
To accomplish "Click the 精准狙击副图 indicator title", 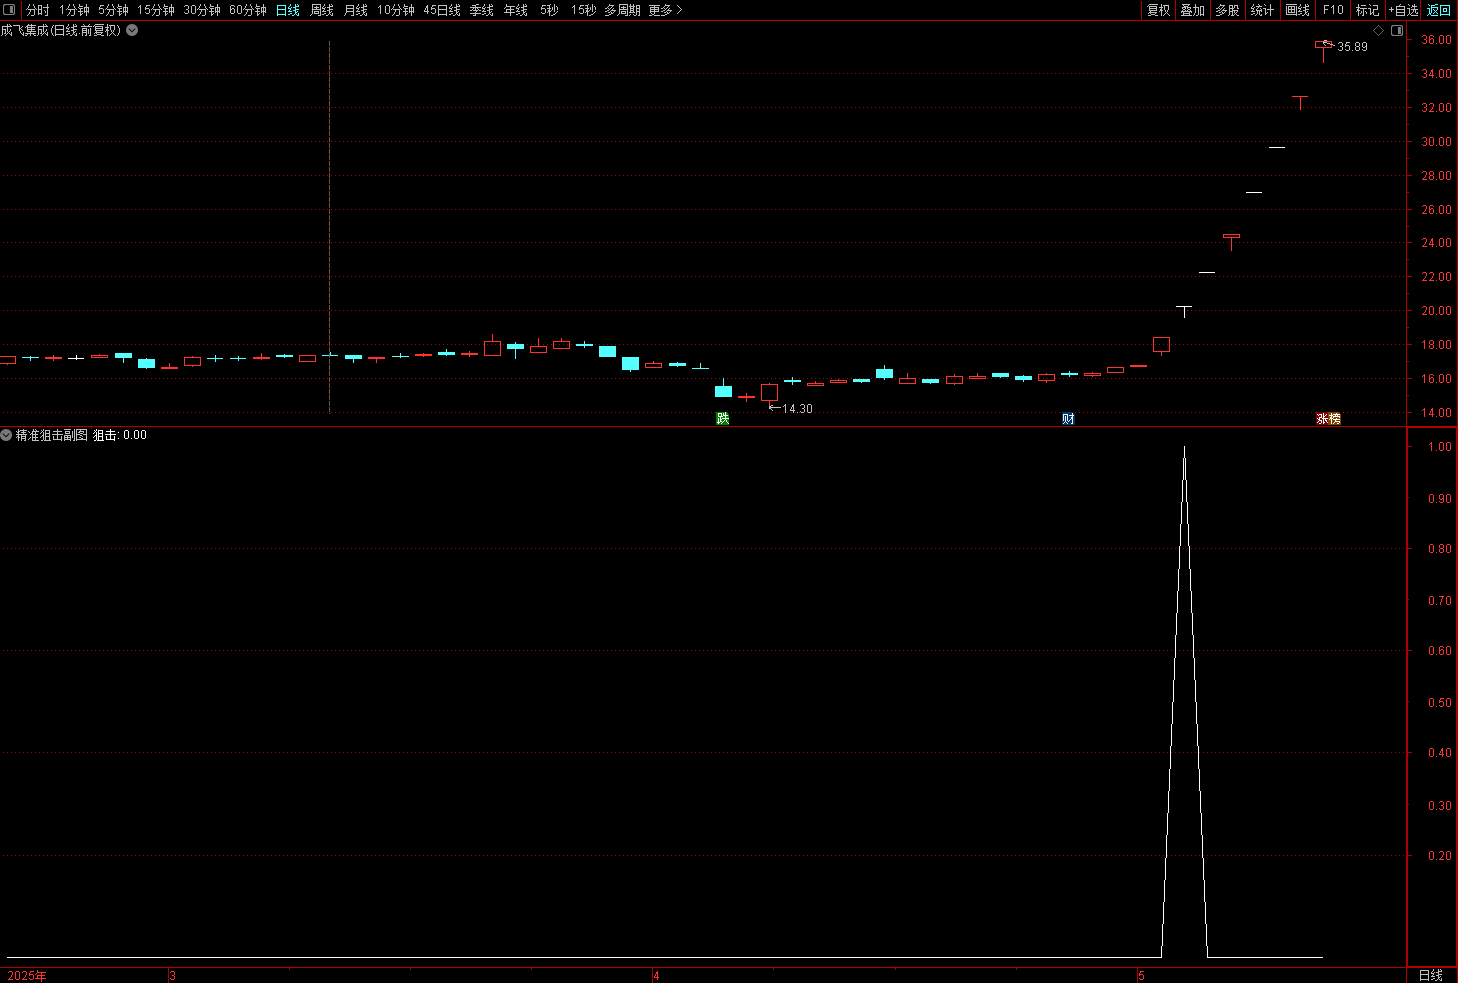I will (52, 435).
